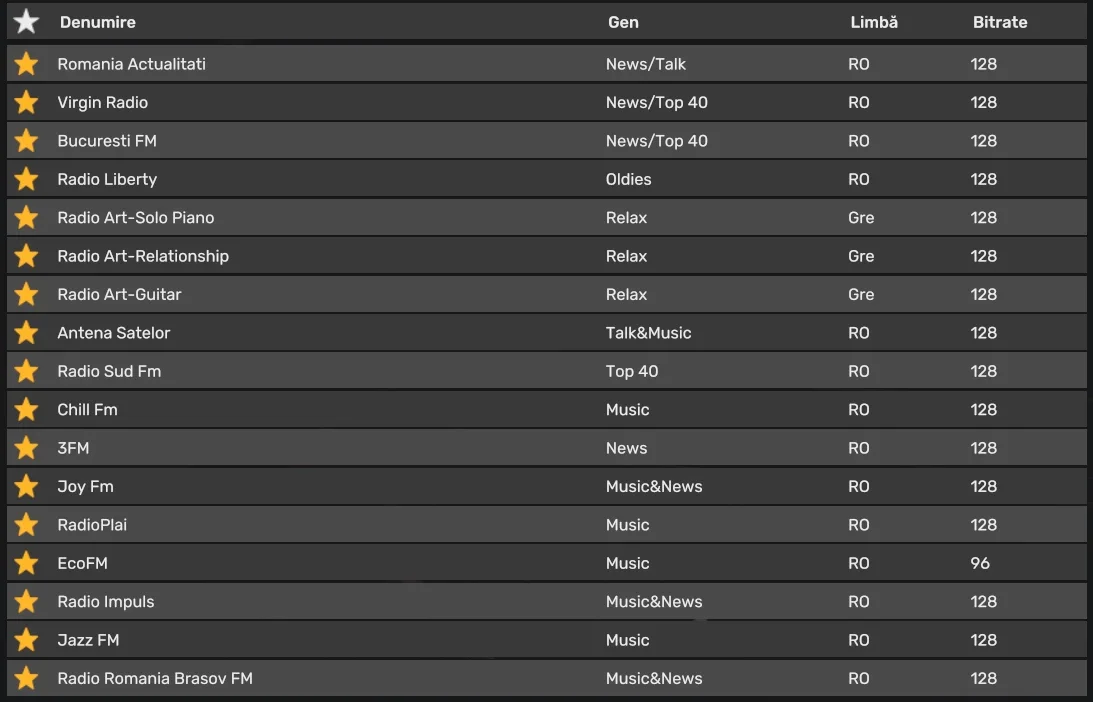The image size is (1093, 702).
Task: Click the favorite star for Antena Satelor
Action: pyautogui.click(x=26, y=333)
